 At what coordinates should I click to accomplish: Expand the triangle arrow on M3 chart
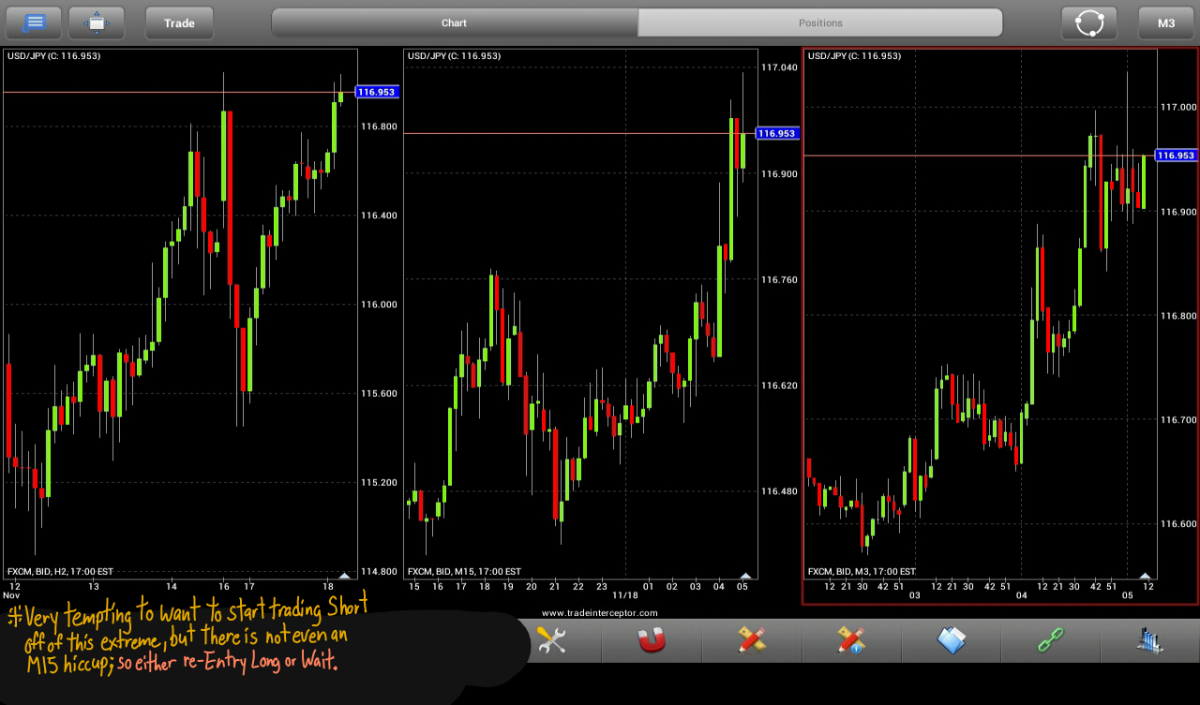click(x=1144, y=575)
